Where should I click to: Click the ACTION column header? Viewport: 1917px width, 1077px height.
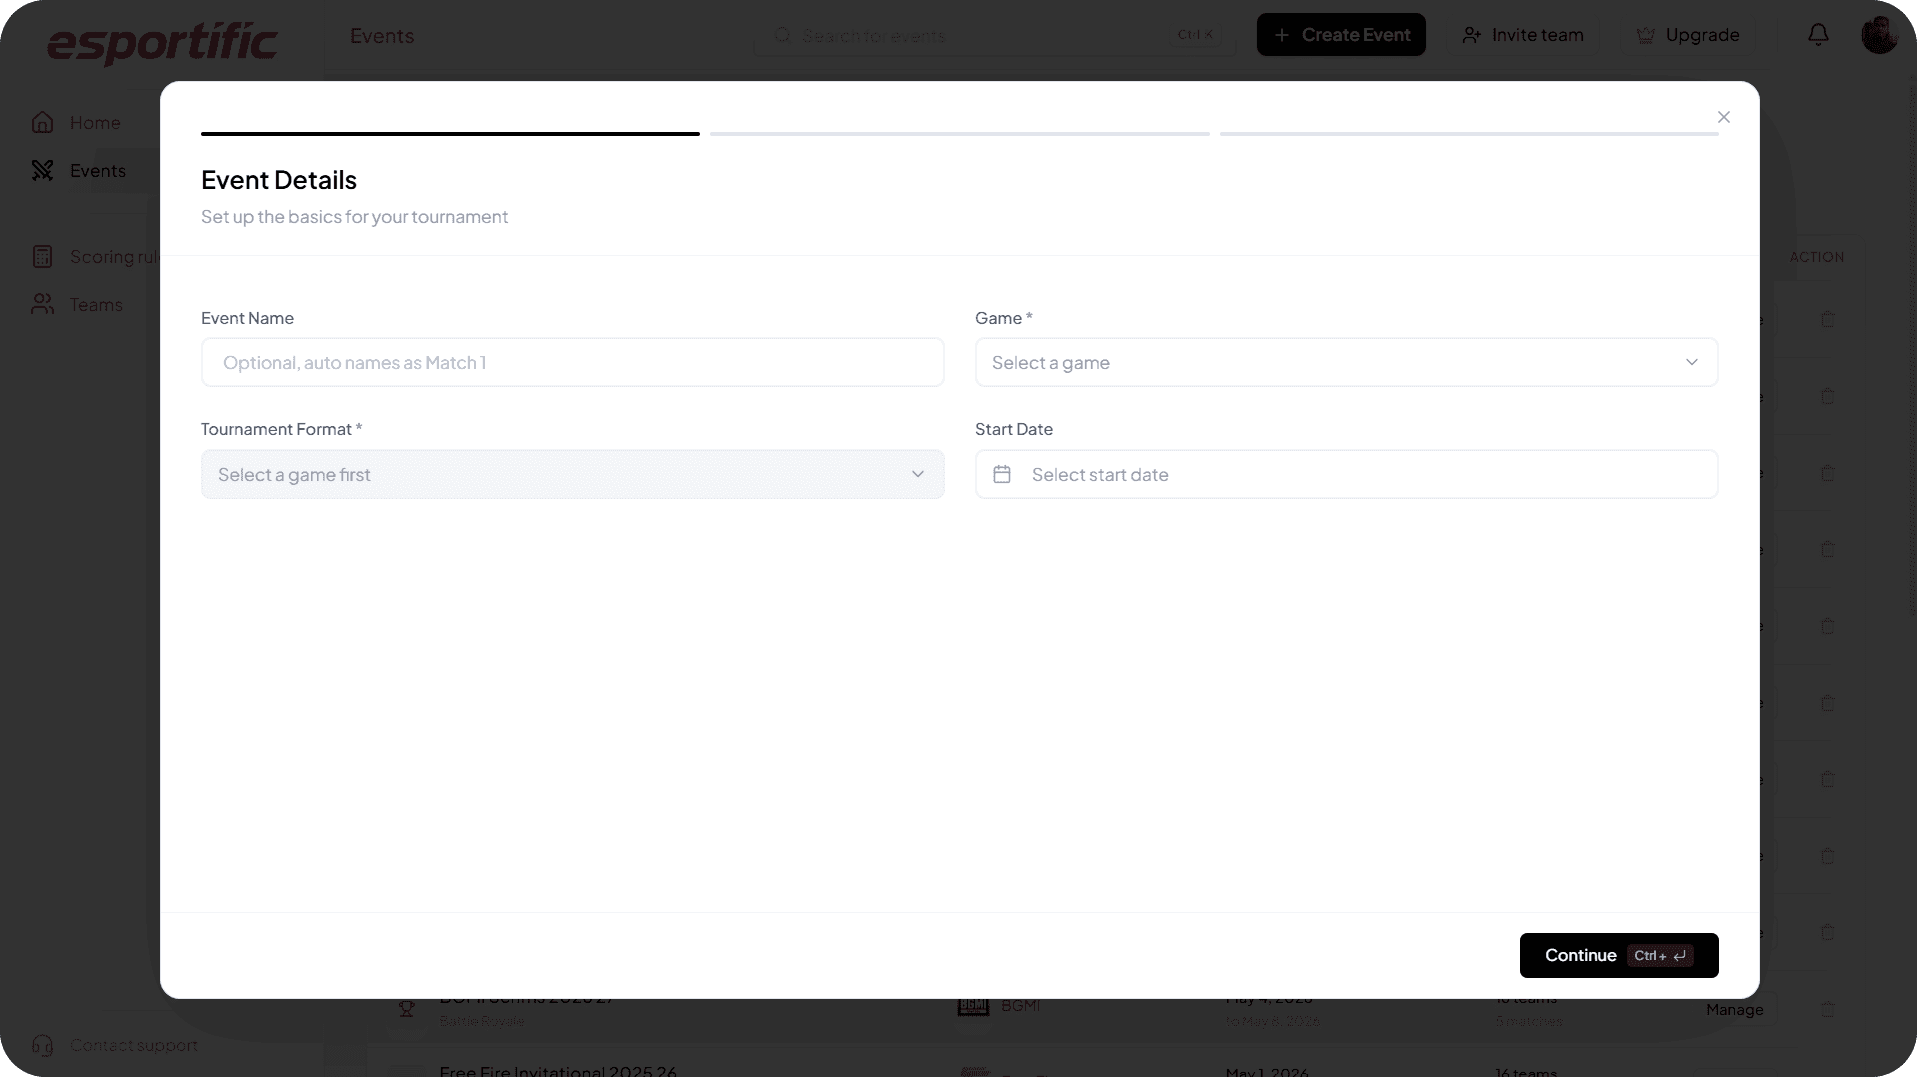[1816, 257]
